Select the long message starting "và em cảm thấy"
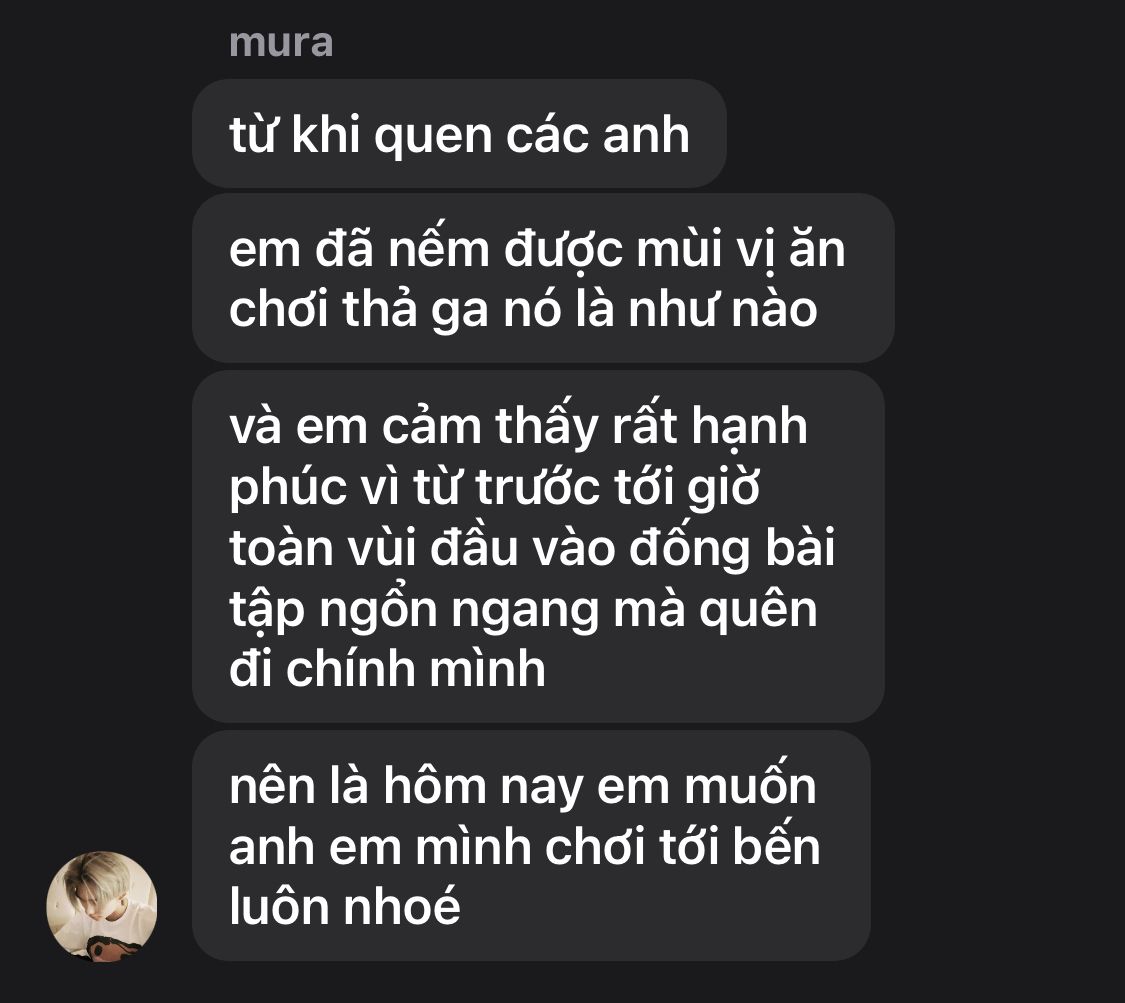Image resolution: width=1125 pixels, height=1003 pixels. [x=538, y=547]
